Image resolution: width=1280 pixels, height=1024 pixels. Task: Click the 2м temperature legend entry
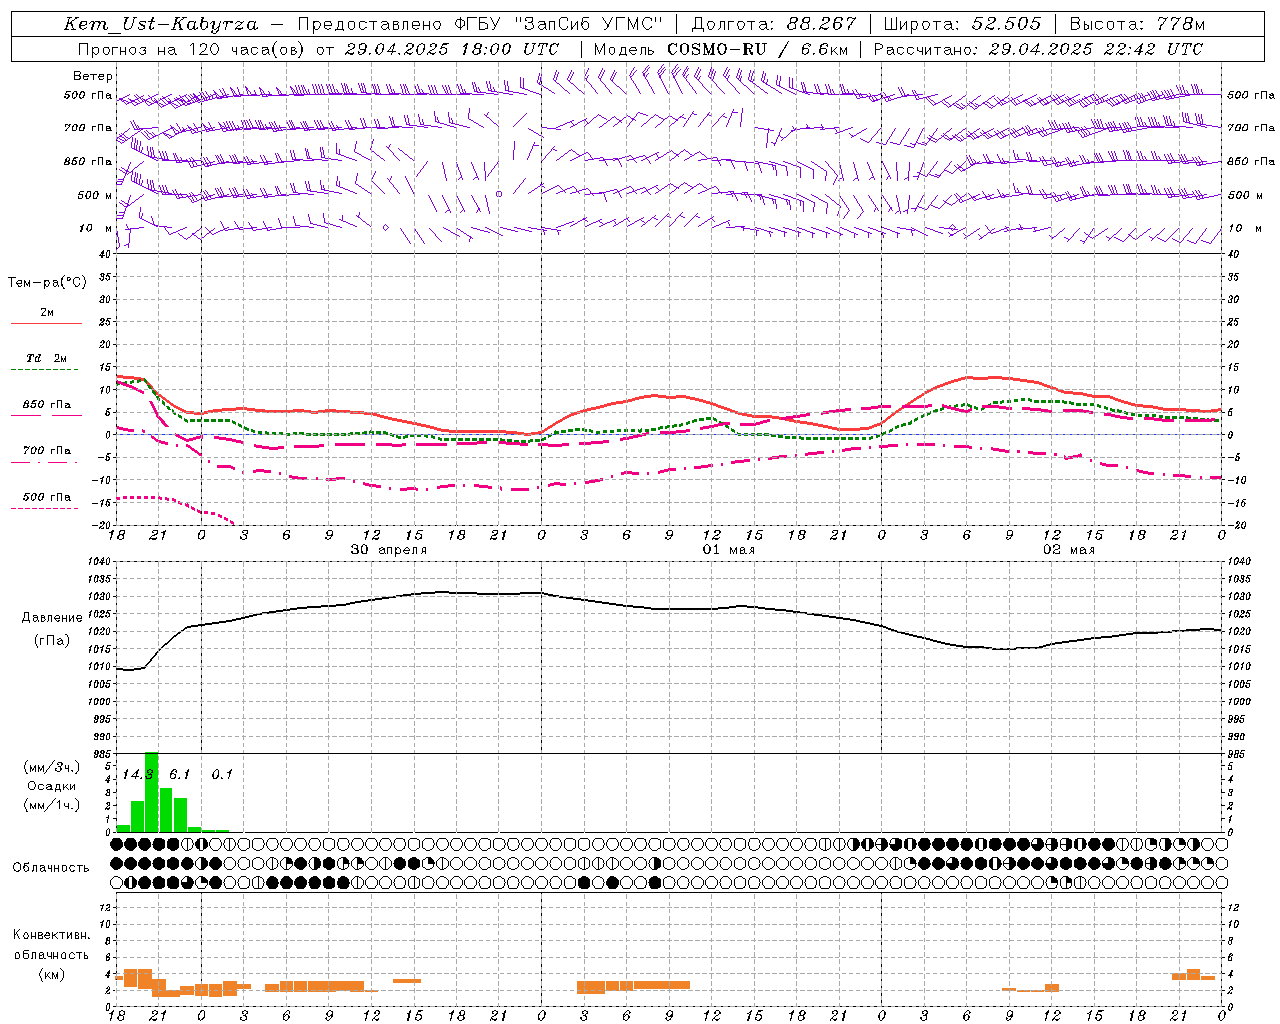(47, 313)
